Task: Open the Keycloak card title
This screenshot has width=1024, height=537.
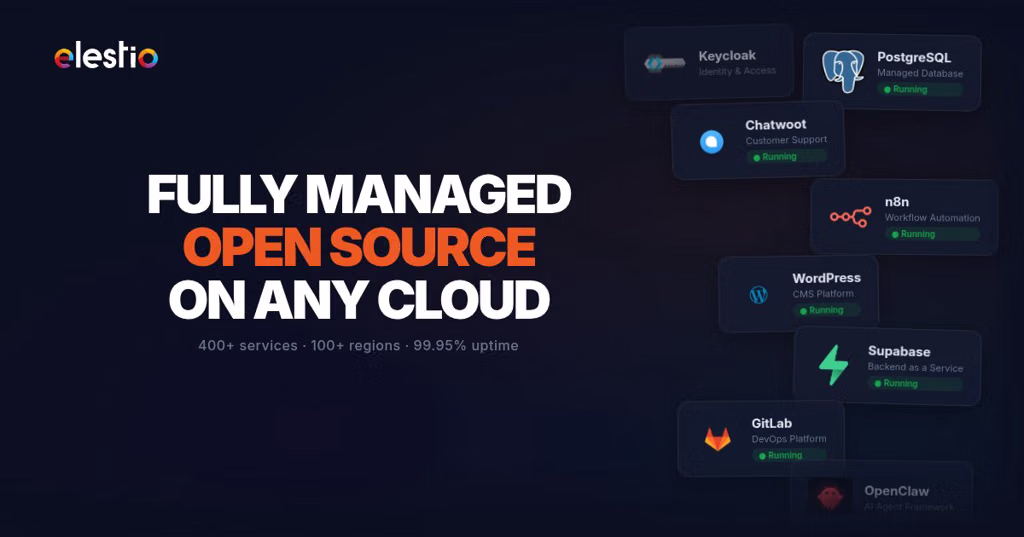Action: tap(727, 56)
